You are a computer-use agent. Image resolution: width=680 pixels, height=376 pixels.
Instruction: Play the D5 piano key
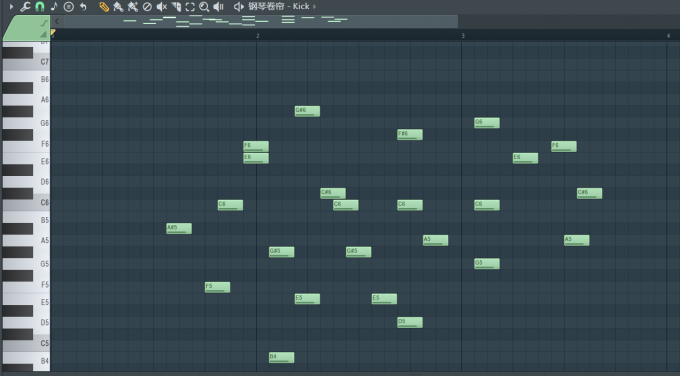coord(41,322)
